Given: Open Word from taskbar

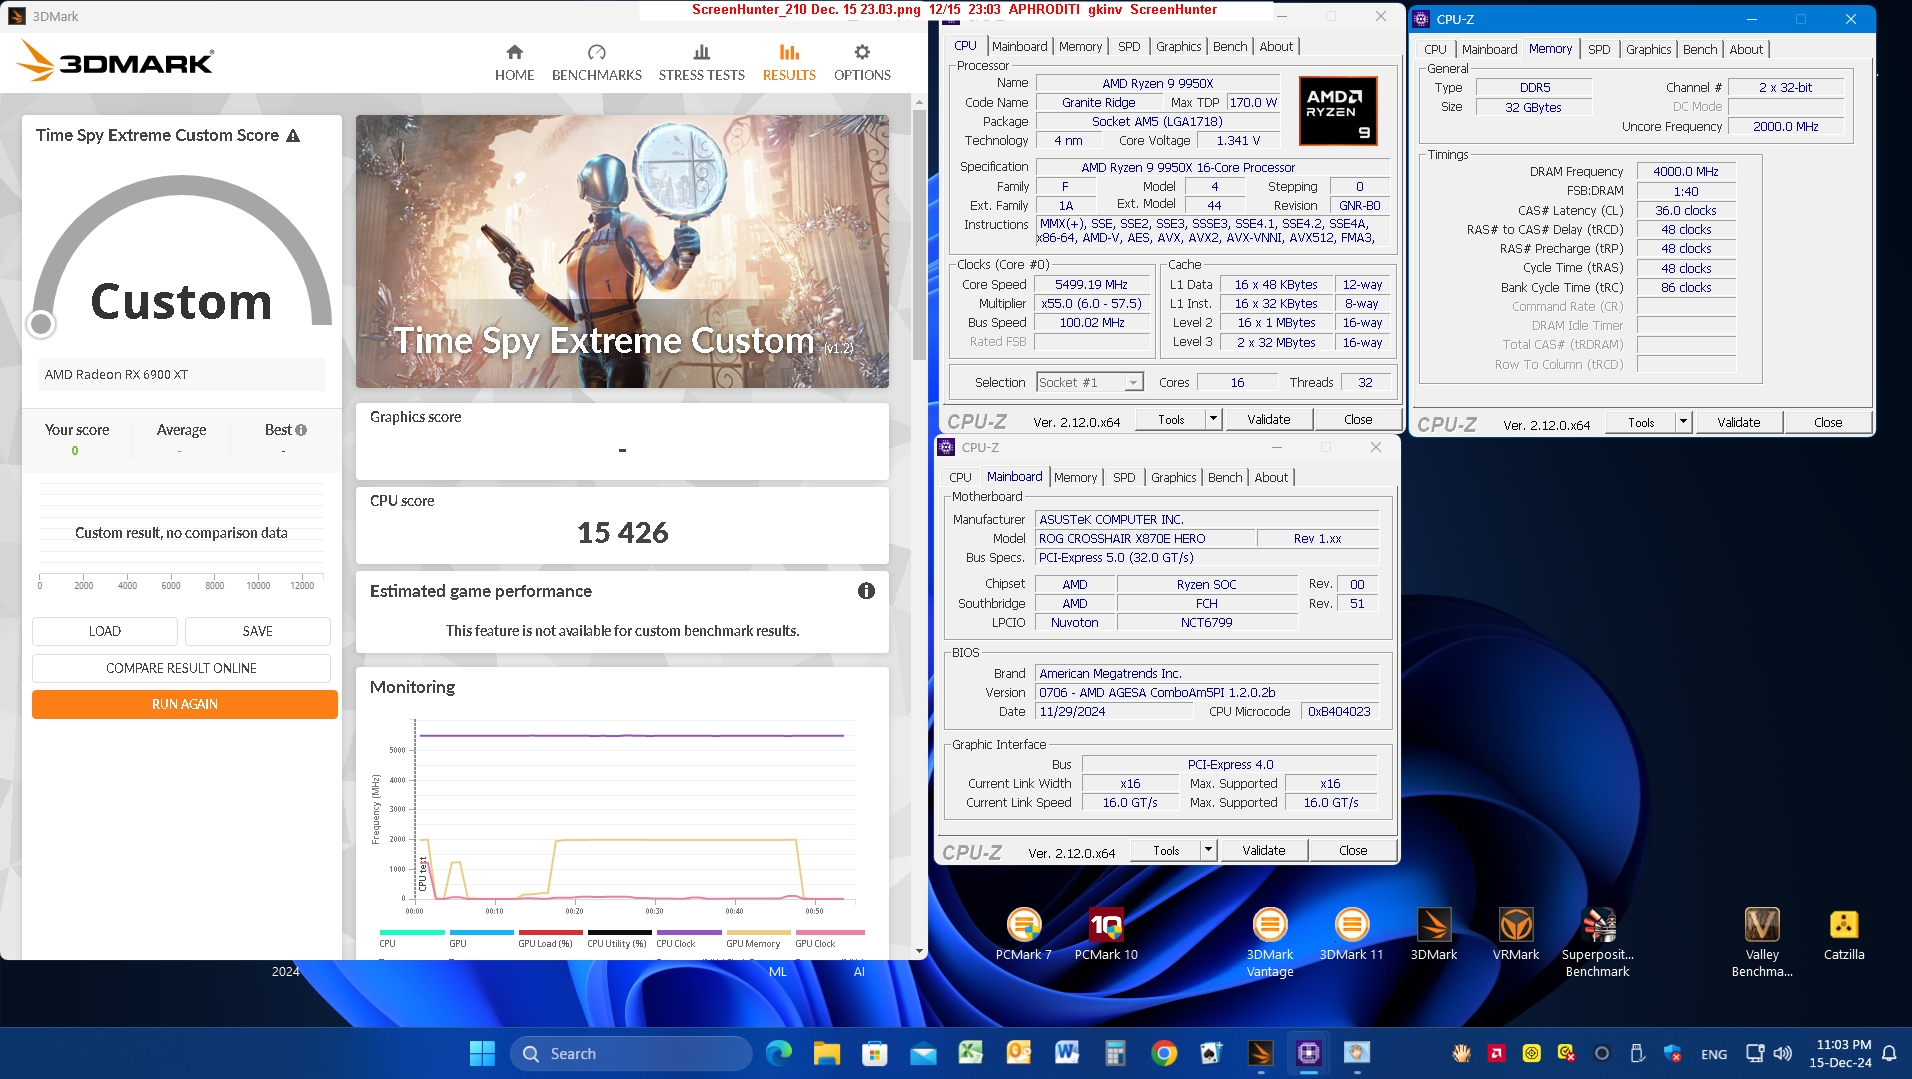Looking at the screenshot, I should click(x=1067, y=1053).
